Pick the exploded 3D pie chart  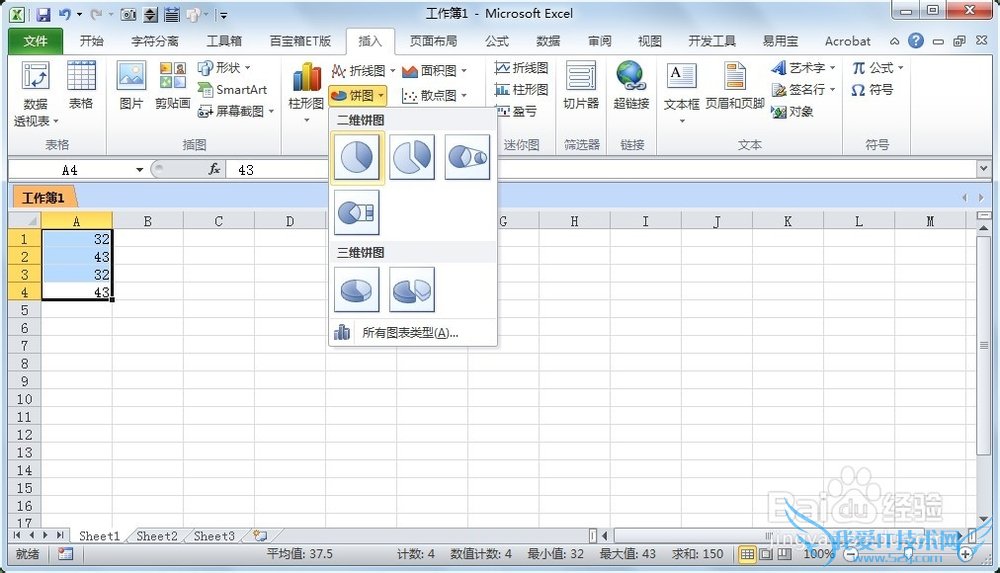[412, 290]
